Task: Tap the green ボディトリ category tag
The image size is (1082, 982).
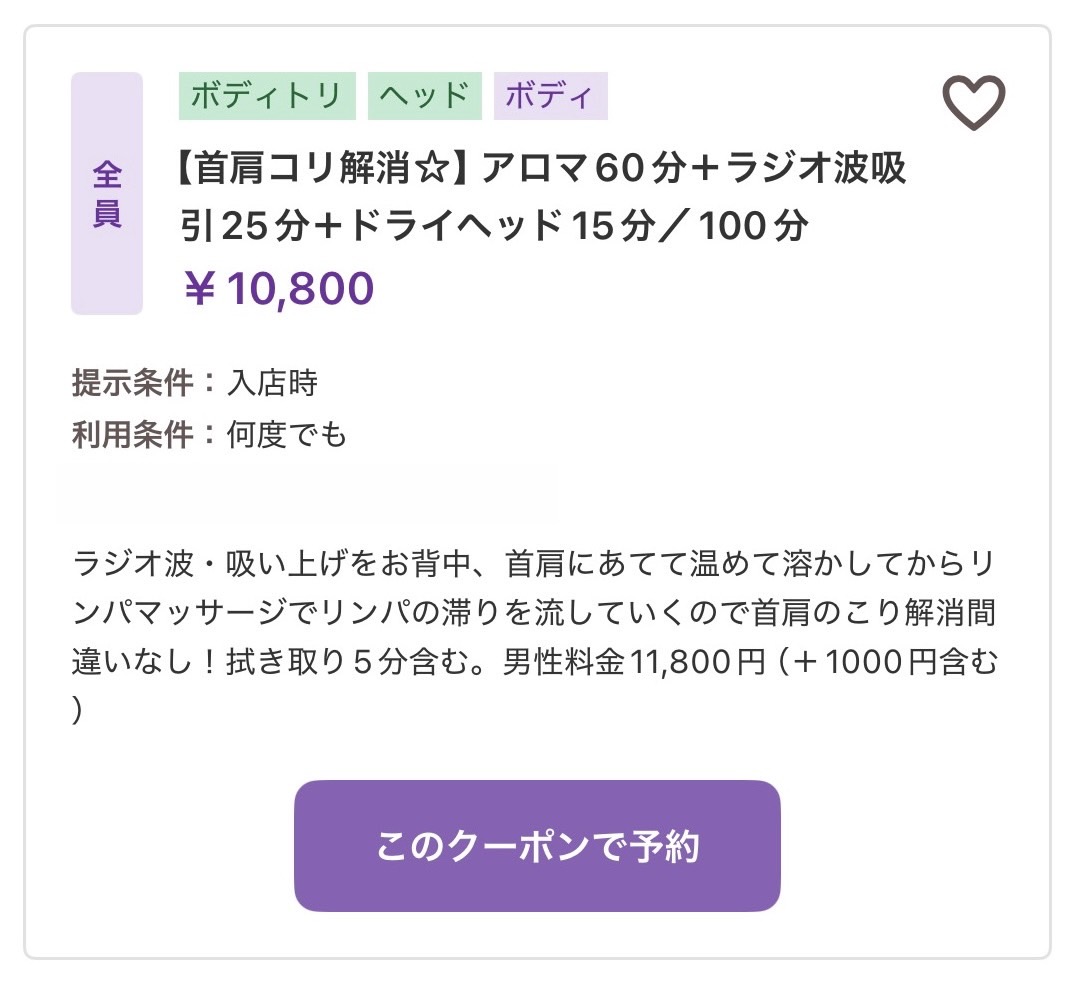Action: pos(267,96)
